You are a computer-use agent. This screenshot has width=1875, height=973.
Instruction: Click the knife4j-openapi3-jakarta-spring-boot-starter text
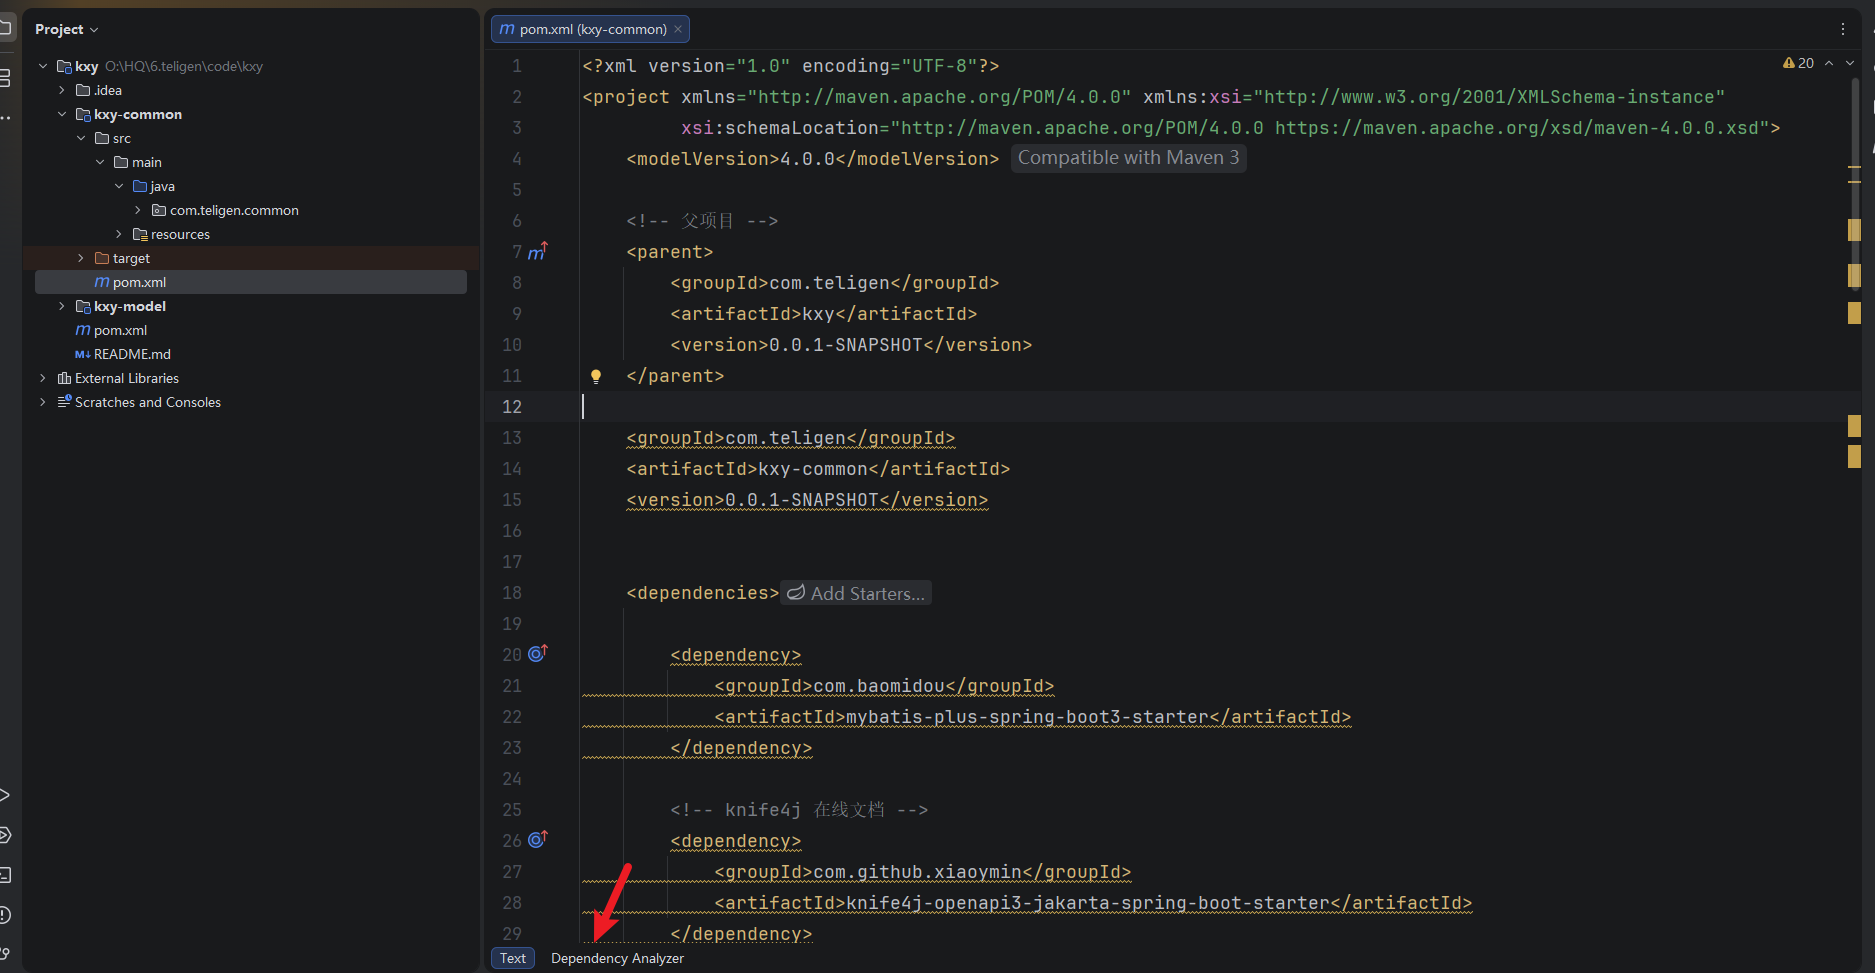[x=1088, y=903]
